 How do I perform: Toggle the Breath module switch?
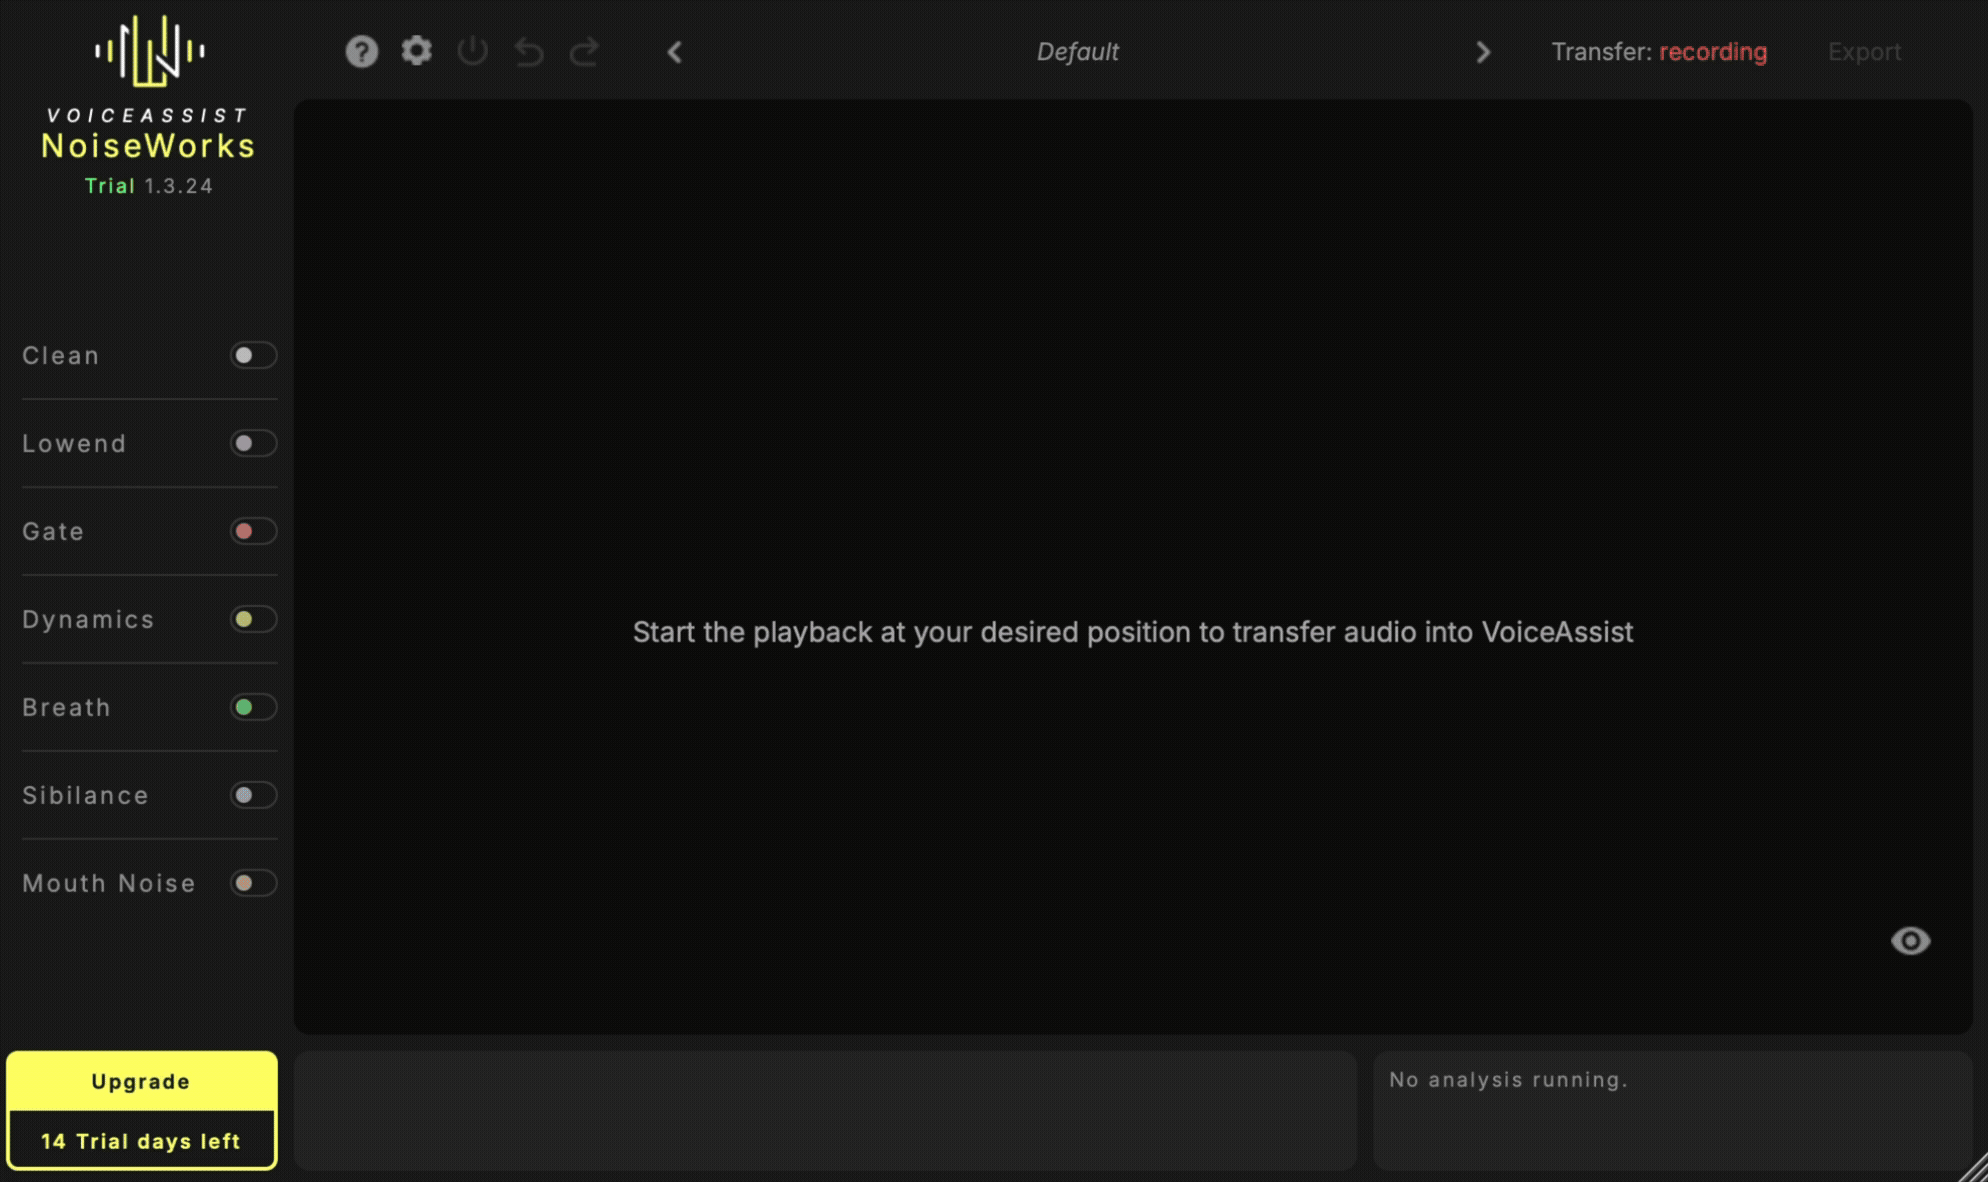point(253,707)
